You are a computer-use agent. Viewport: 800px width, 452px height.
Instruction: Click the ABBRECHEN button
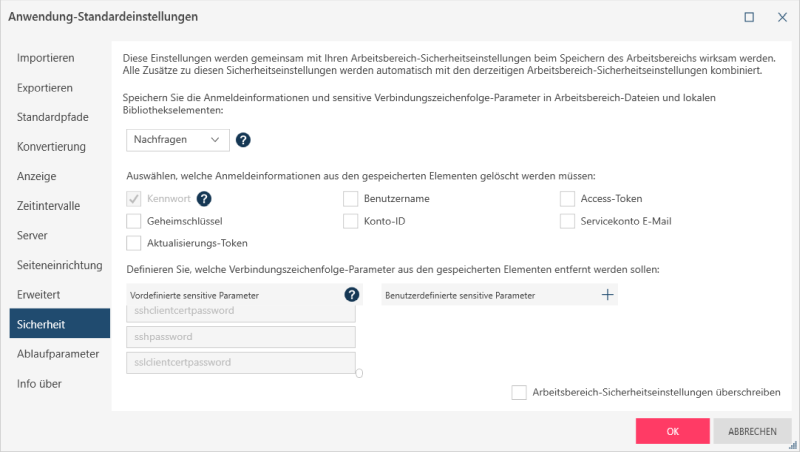click(752, 431)
